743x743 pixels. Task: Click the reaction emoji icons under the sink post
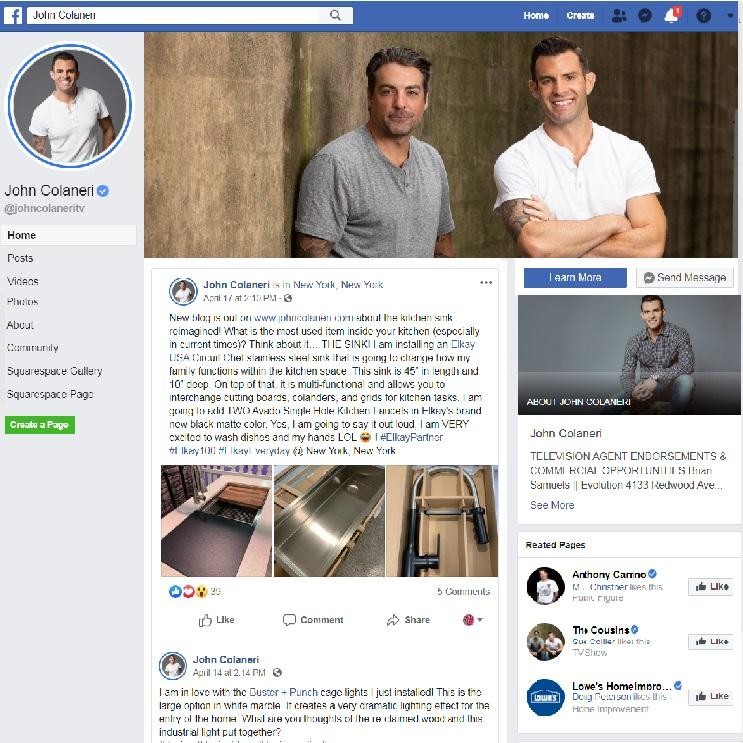189,591
